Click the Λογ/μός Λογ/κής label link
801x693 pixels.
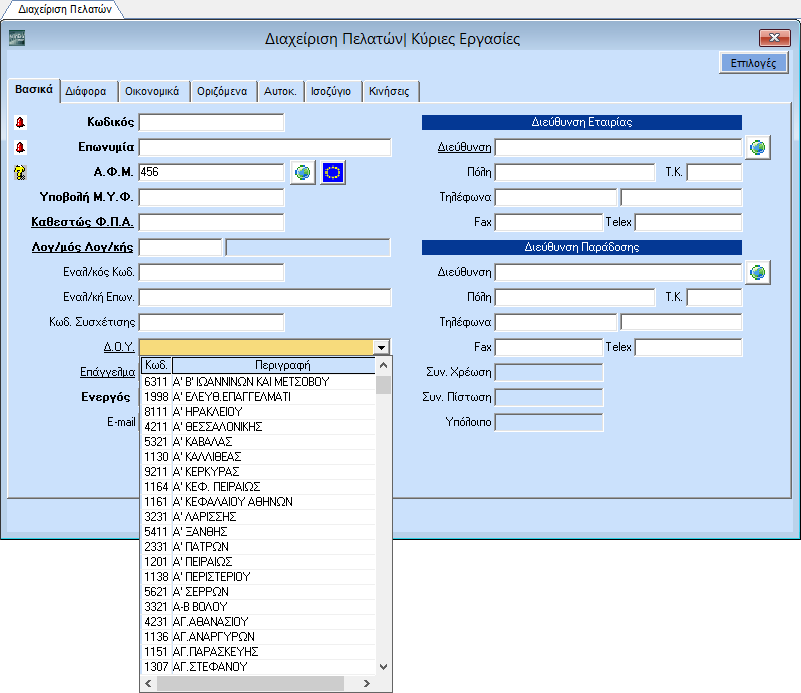click(82, 247)
